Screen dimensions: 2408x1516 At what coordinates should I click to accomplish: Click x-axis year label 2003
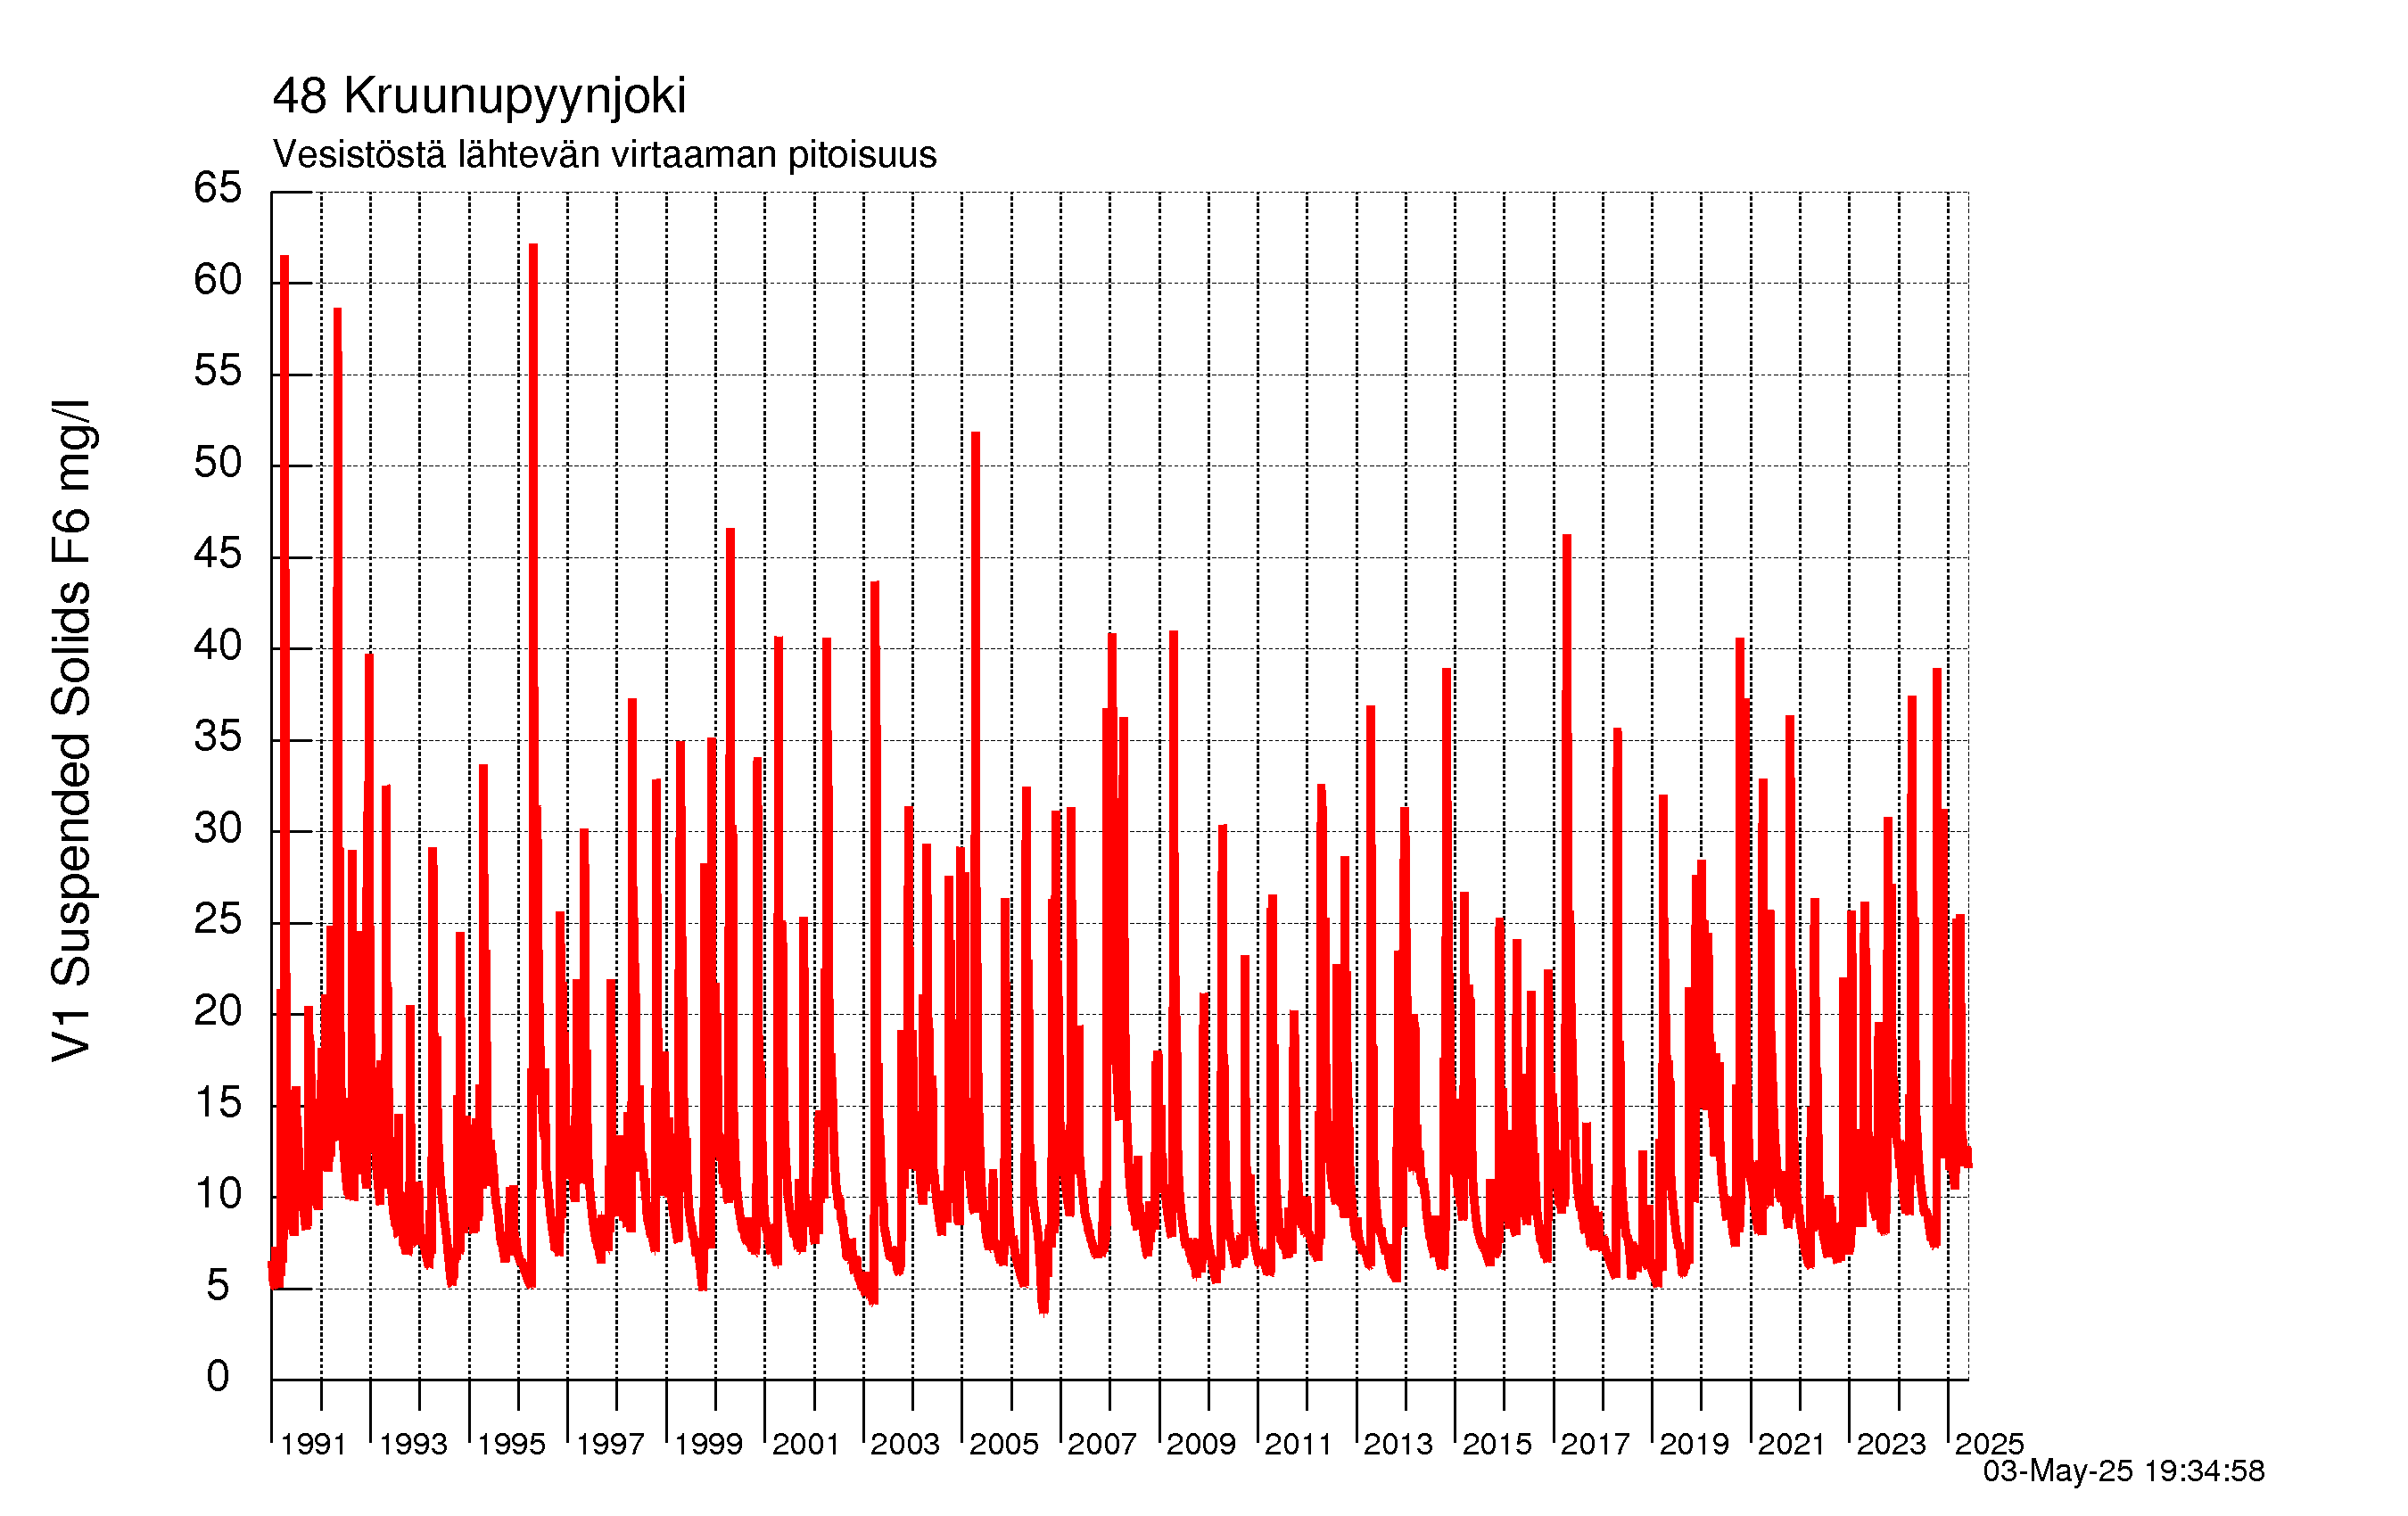(x=905, y=1444)
